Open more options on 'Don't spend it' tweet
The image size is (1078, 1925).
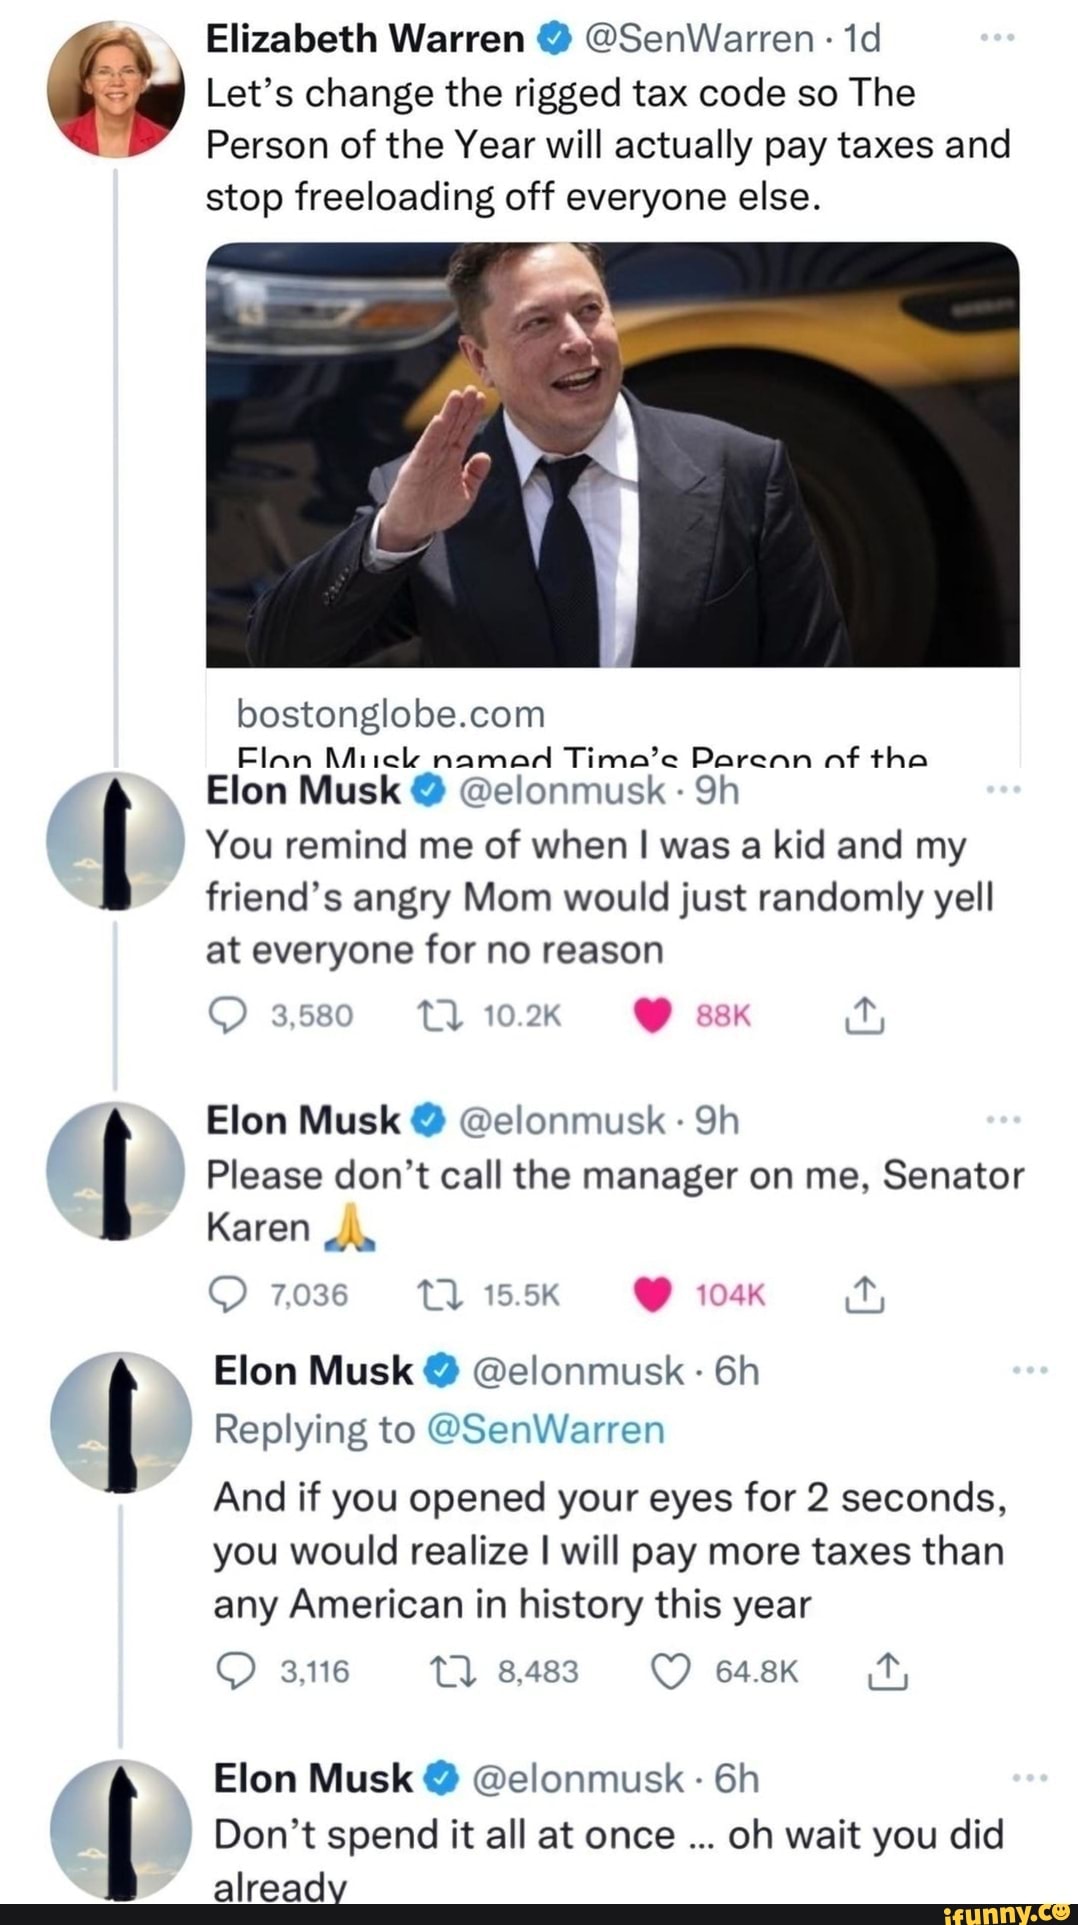pyautogui.click(x=1029, y=1779)
